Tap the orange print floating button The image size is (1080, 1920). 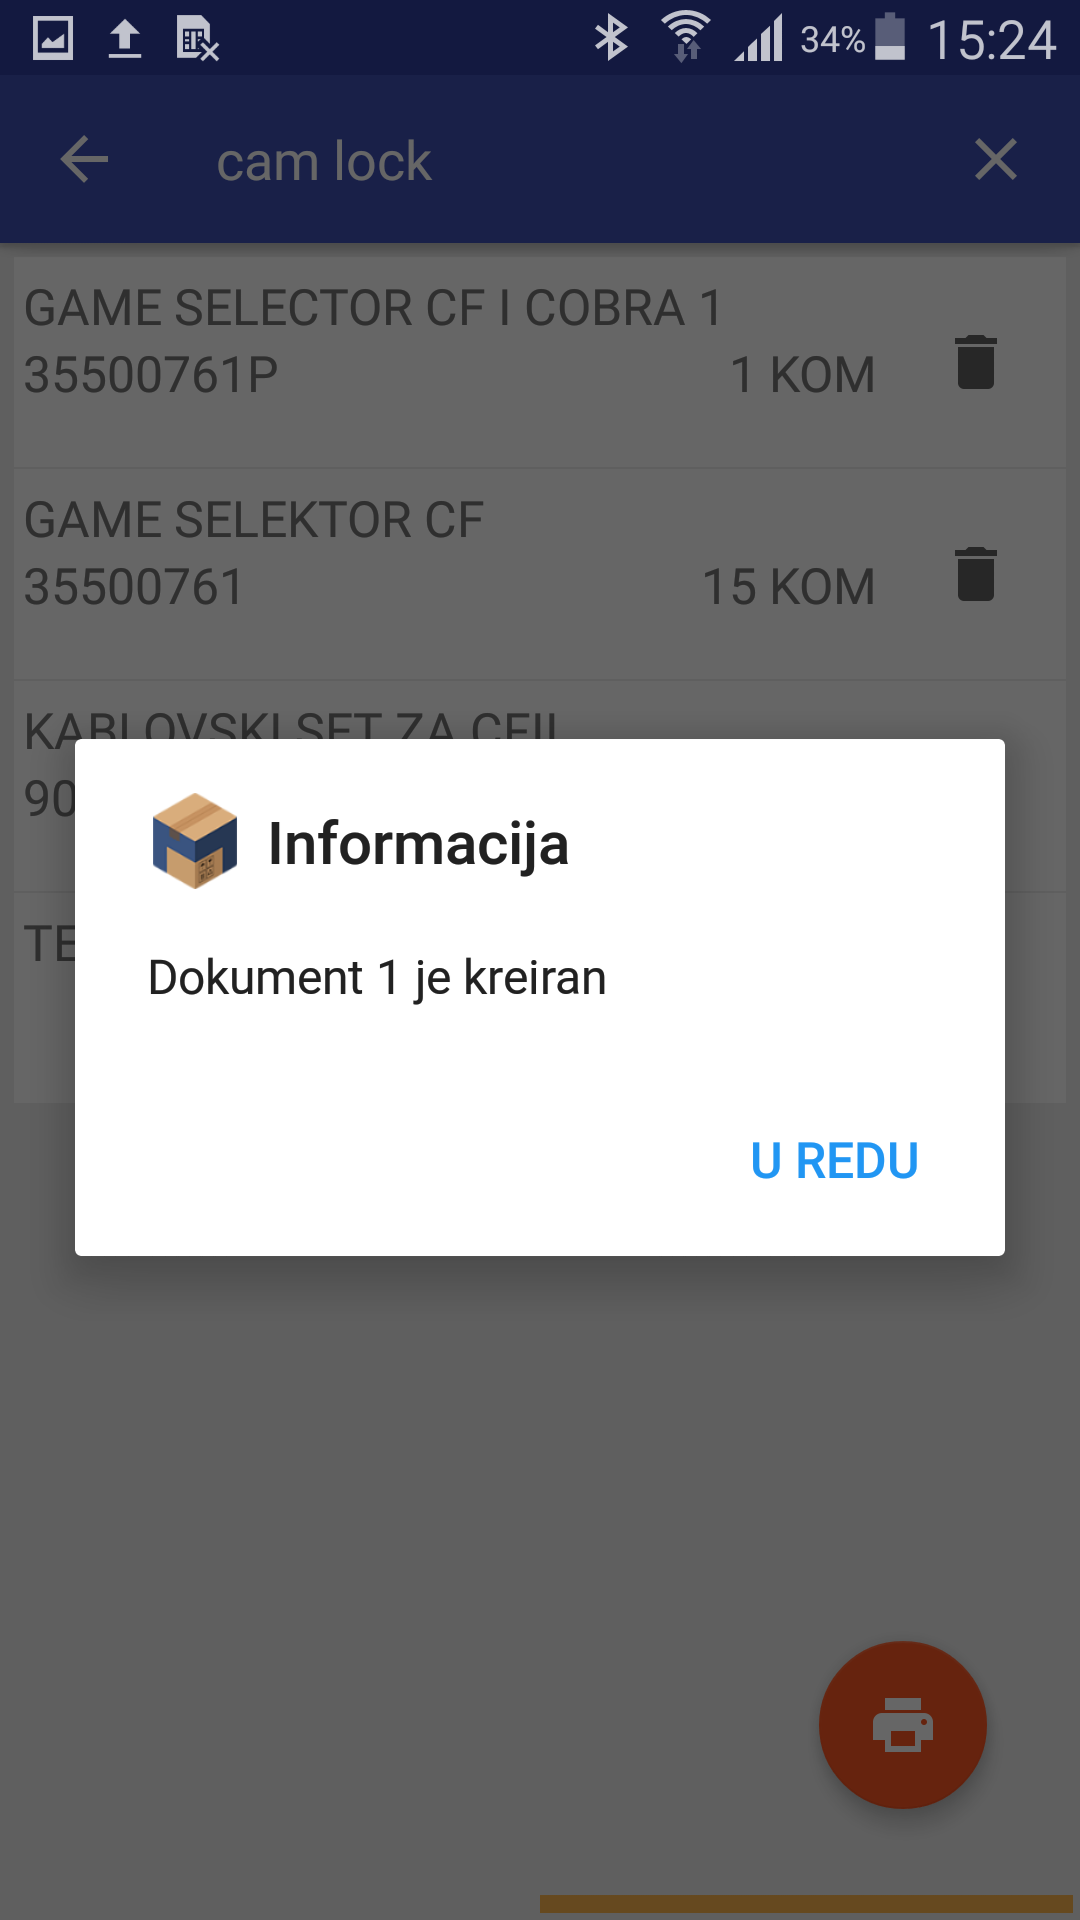[903, 1725]
